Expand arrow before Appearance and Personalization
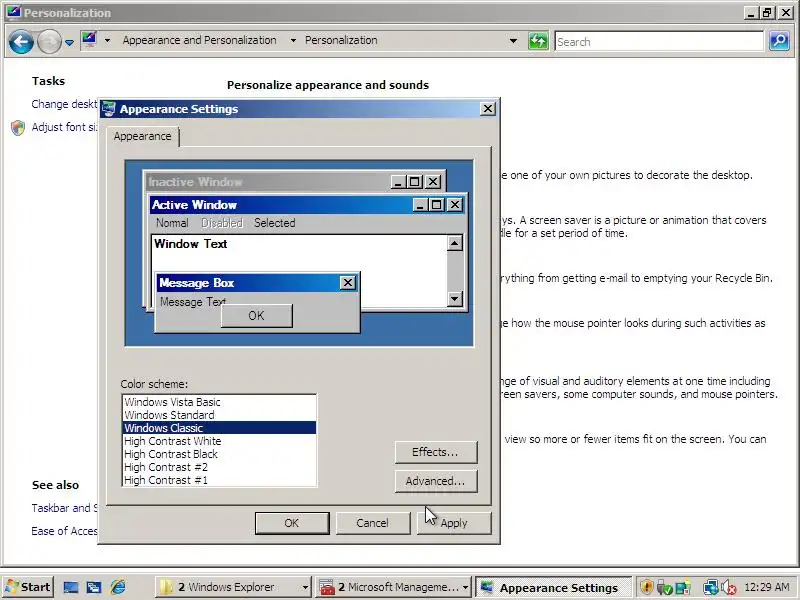This screenshot has width=800, height=600. coord(107,40)
